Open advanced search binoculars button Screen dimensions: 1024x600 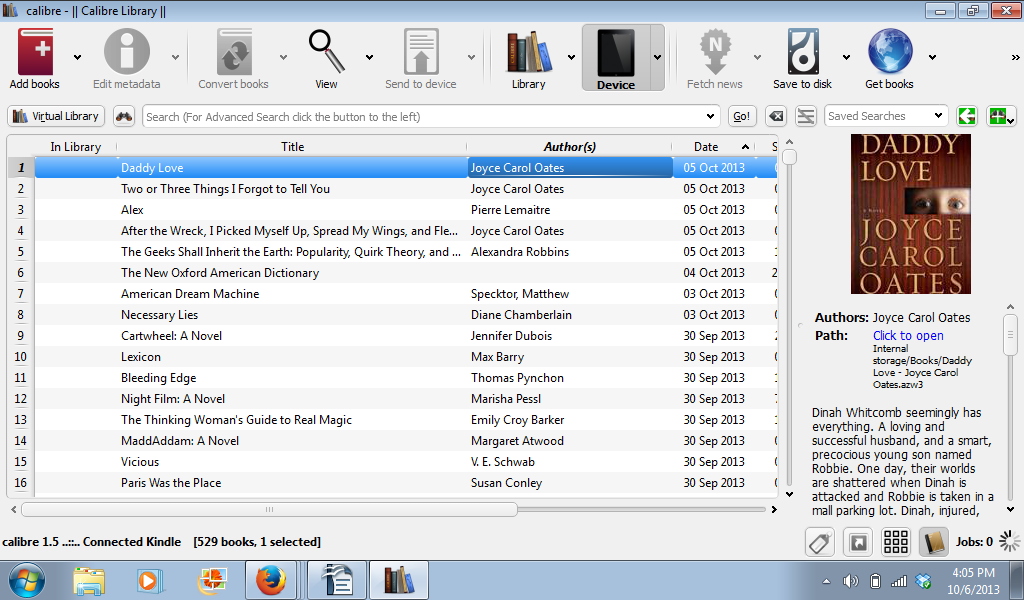(x=123, y=116)
